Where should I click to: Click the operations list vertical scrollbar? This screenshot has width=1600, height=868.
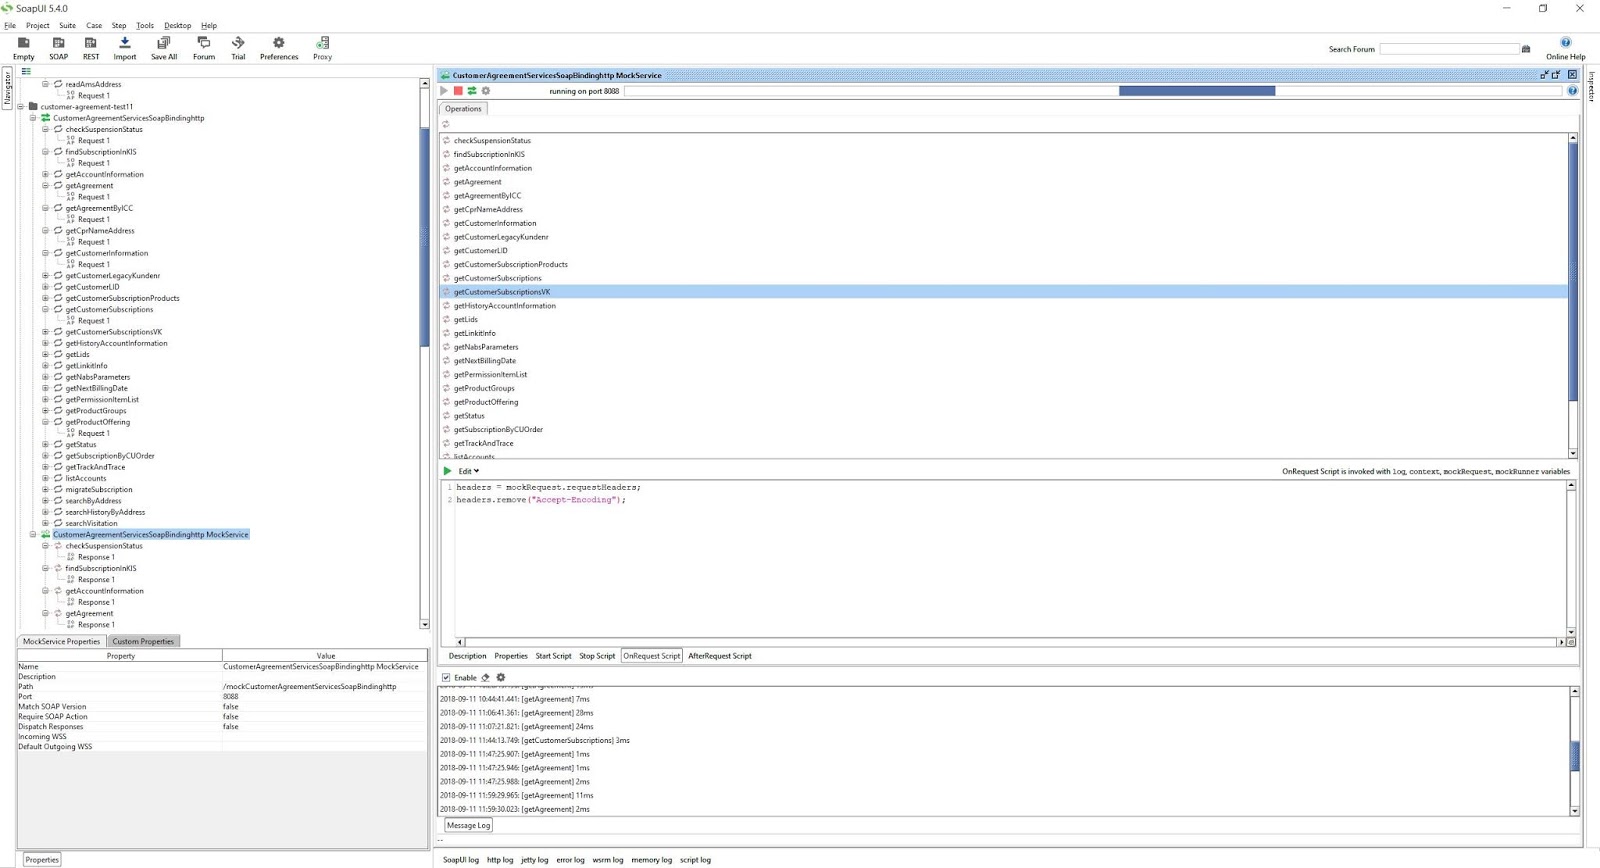click(1573, 296)
